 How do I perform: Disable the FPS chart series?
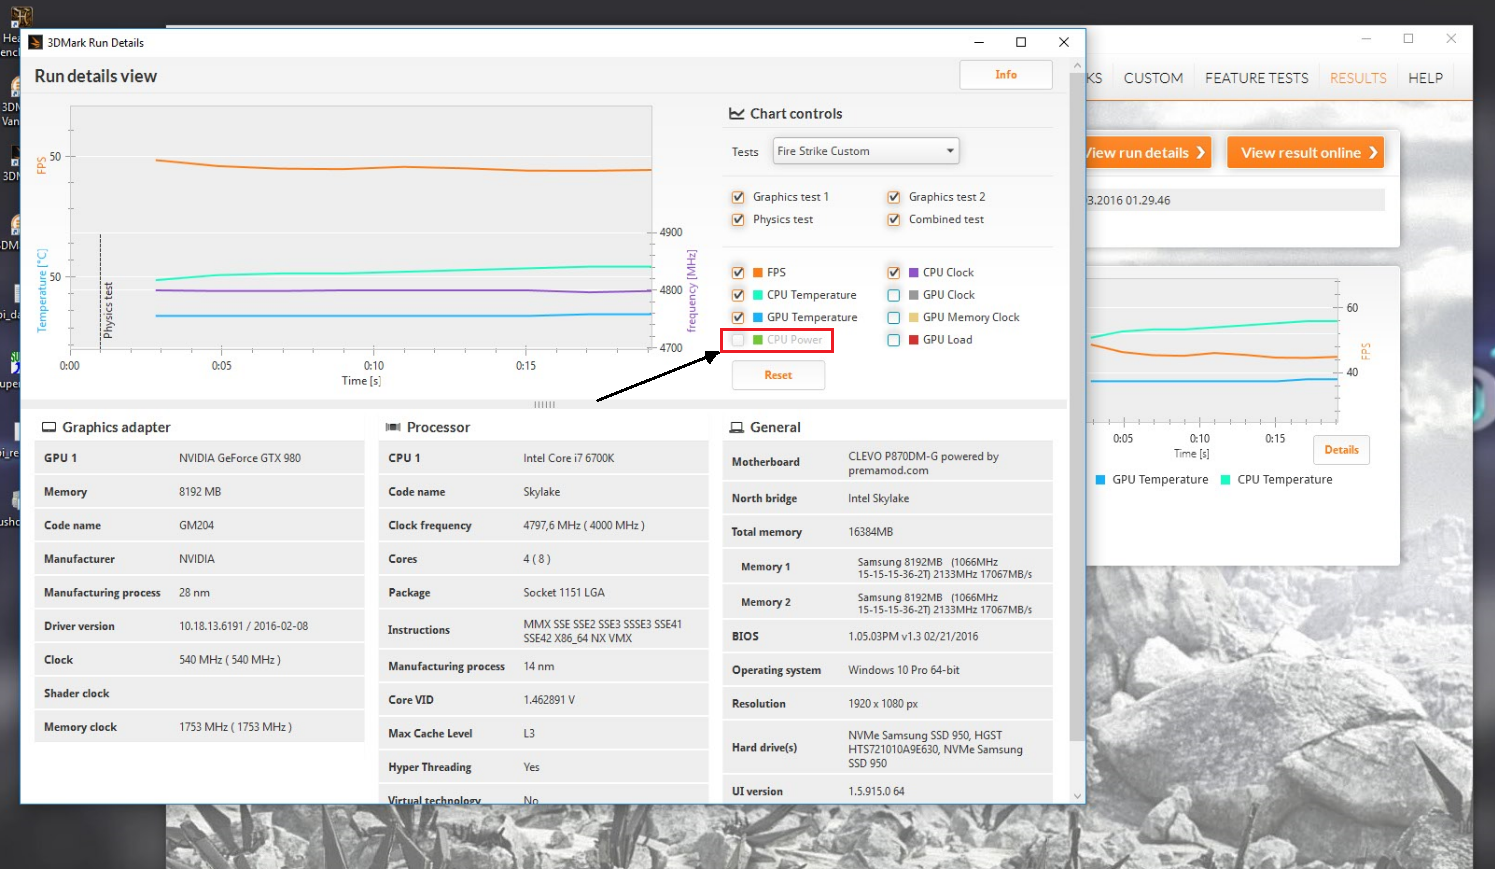738,272
